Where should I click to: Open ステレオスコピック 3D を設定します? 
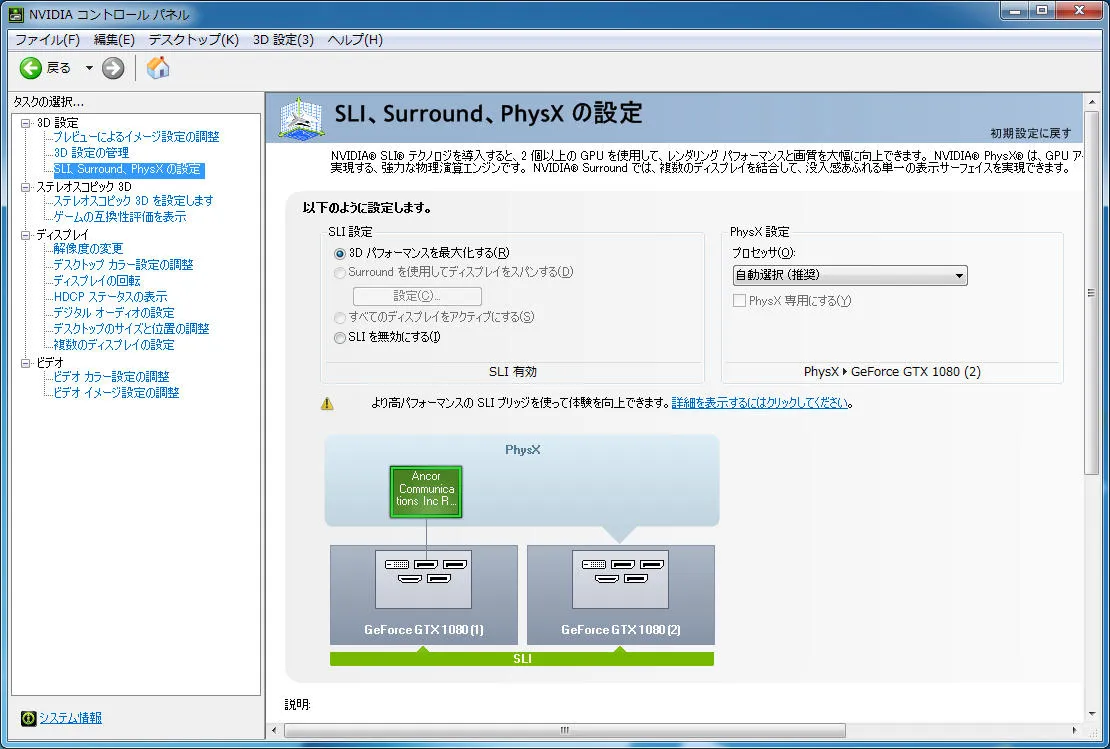(x=133, y=201)
